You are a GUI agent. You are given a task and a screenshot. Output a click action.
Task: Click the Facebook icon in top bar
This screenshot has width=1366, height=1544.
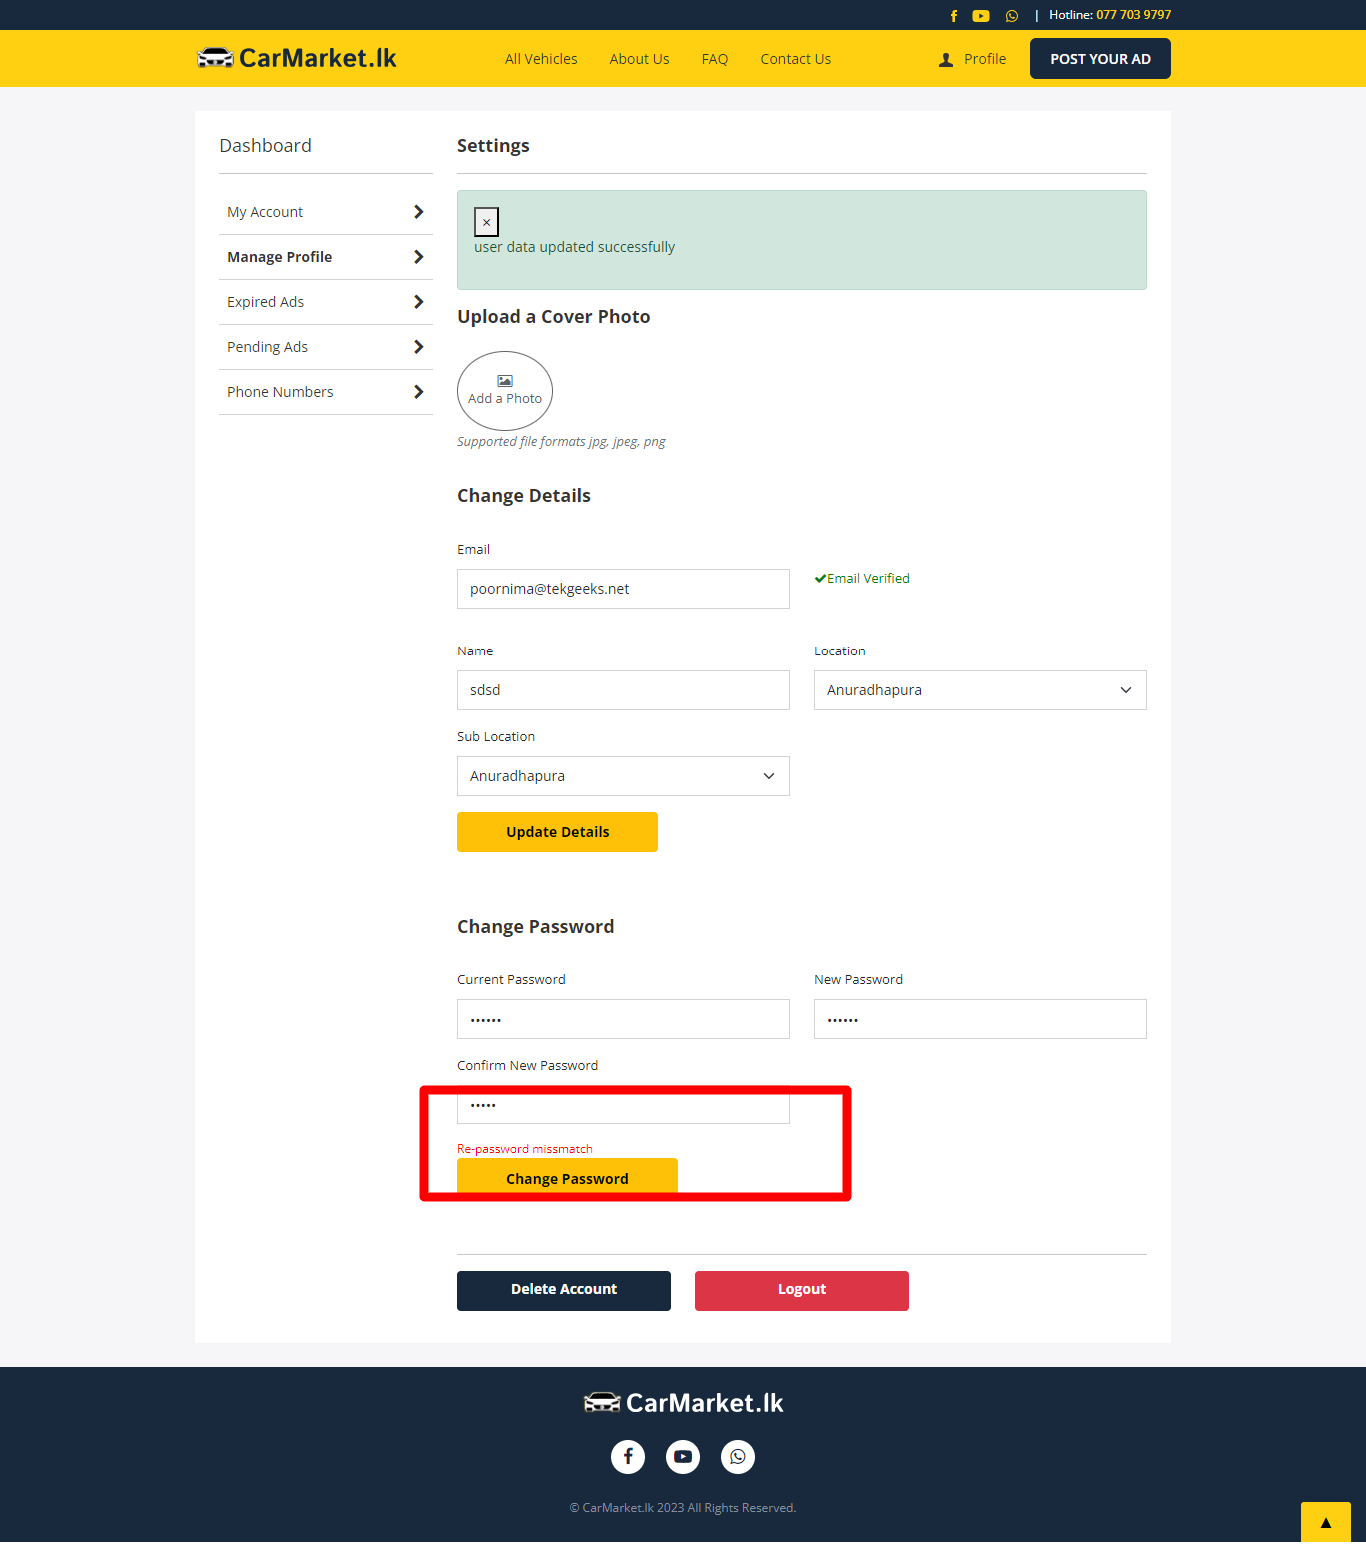pos(953,16)
